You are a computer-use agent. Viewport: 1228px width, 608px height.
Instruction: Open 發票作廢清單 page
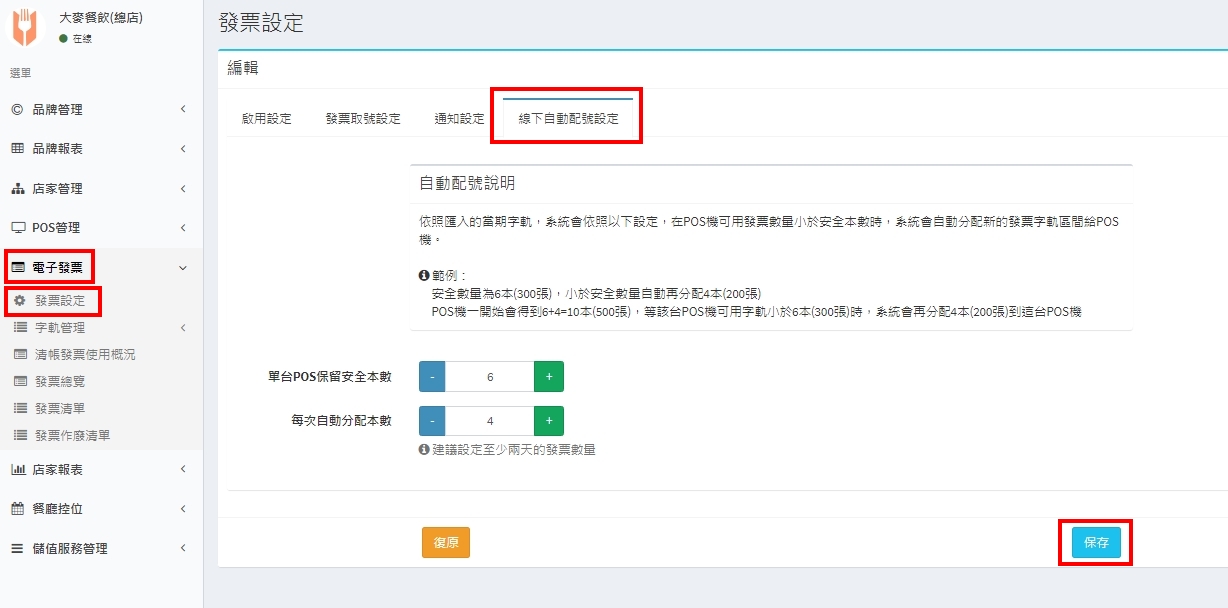point(72,435)
